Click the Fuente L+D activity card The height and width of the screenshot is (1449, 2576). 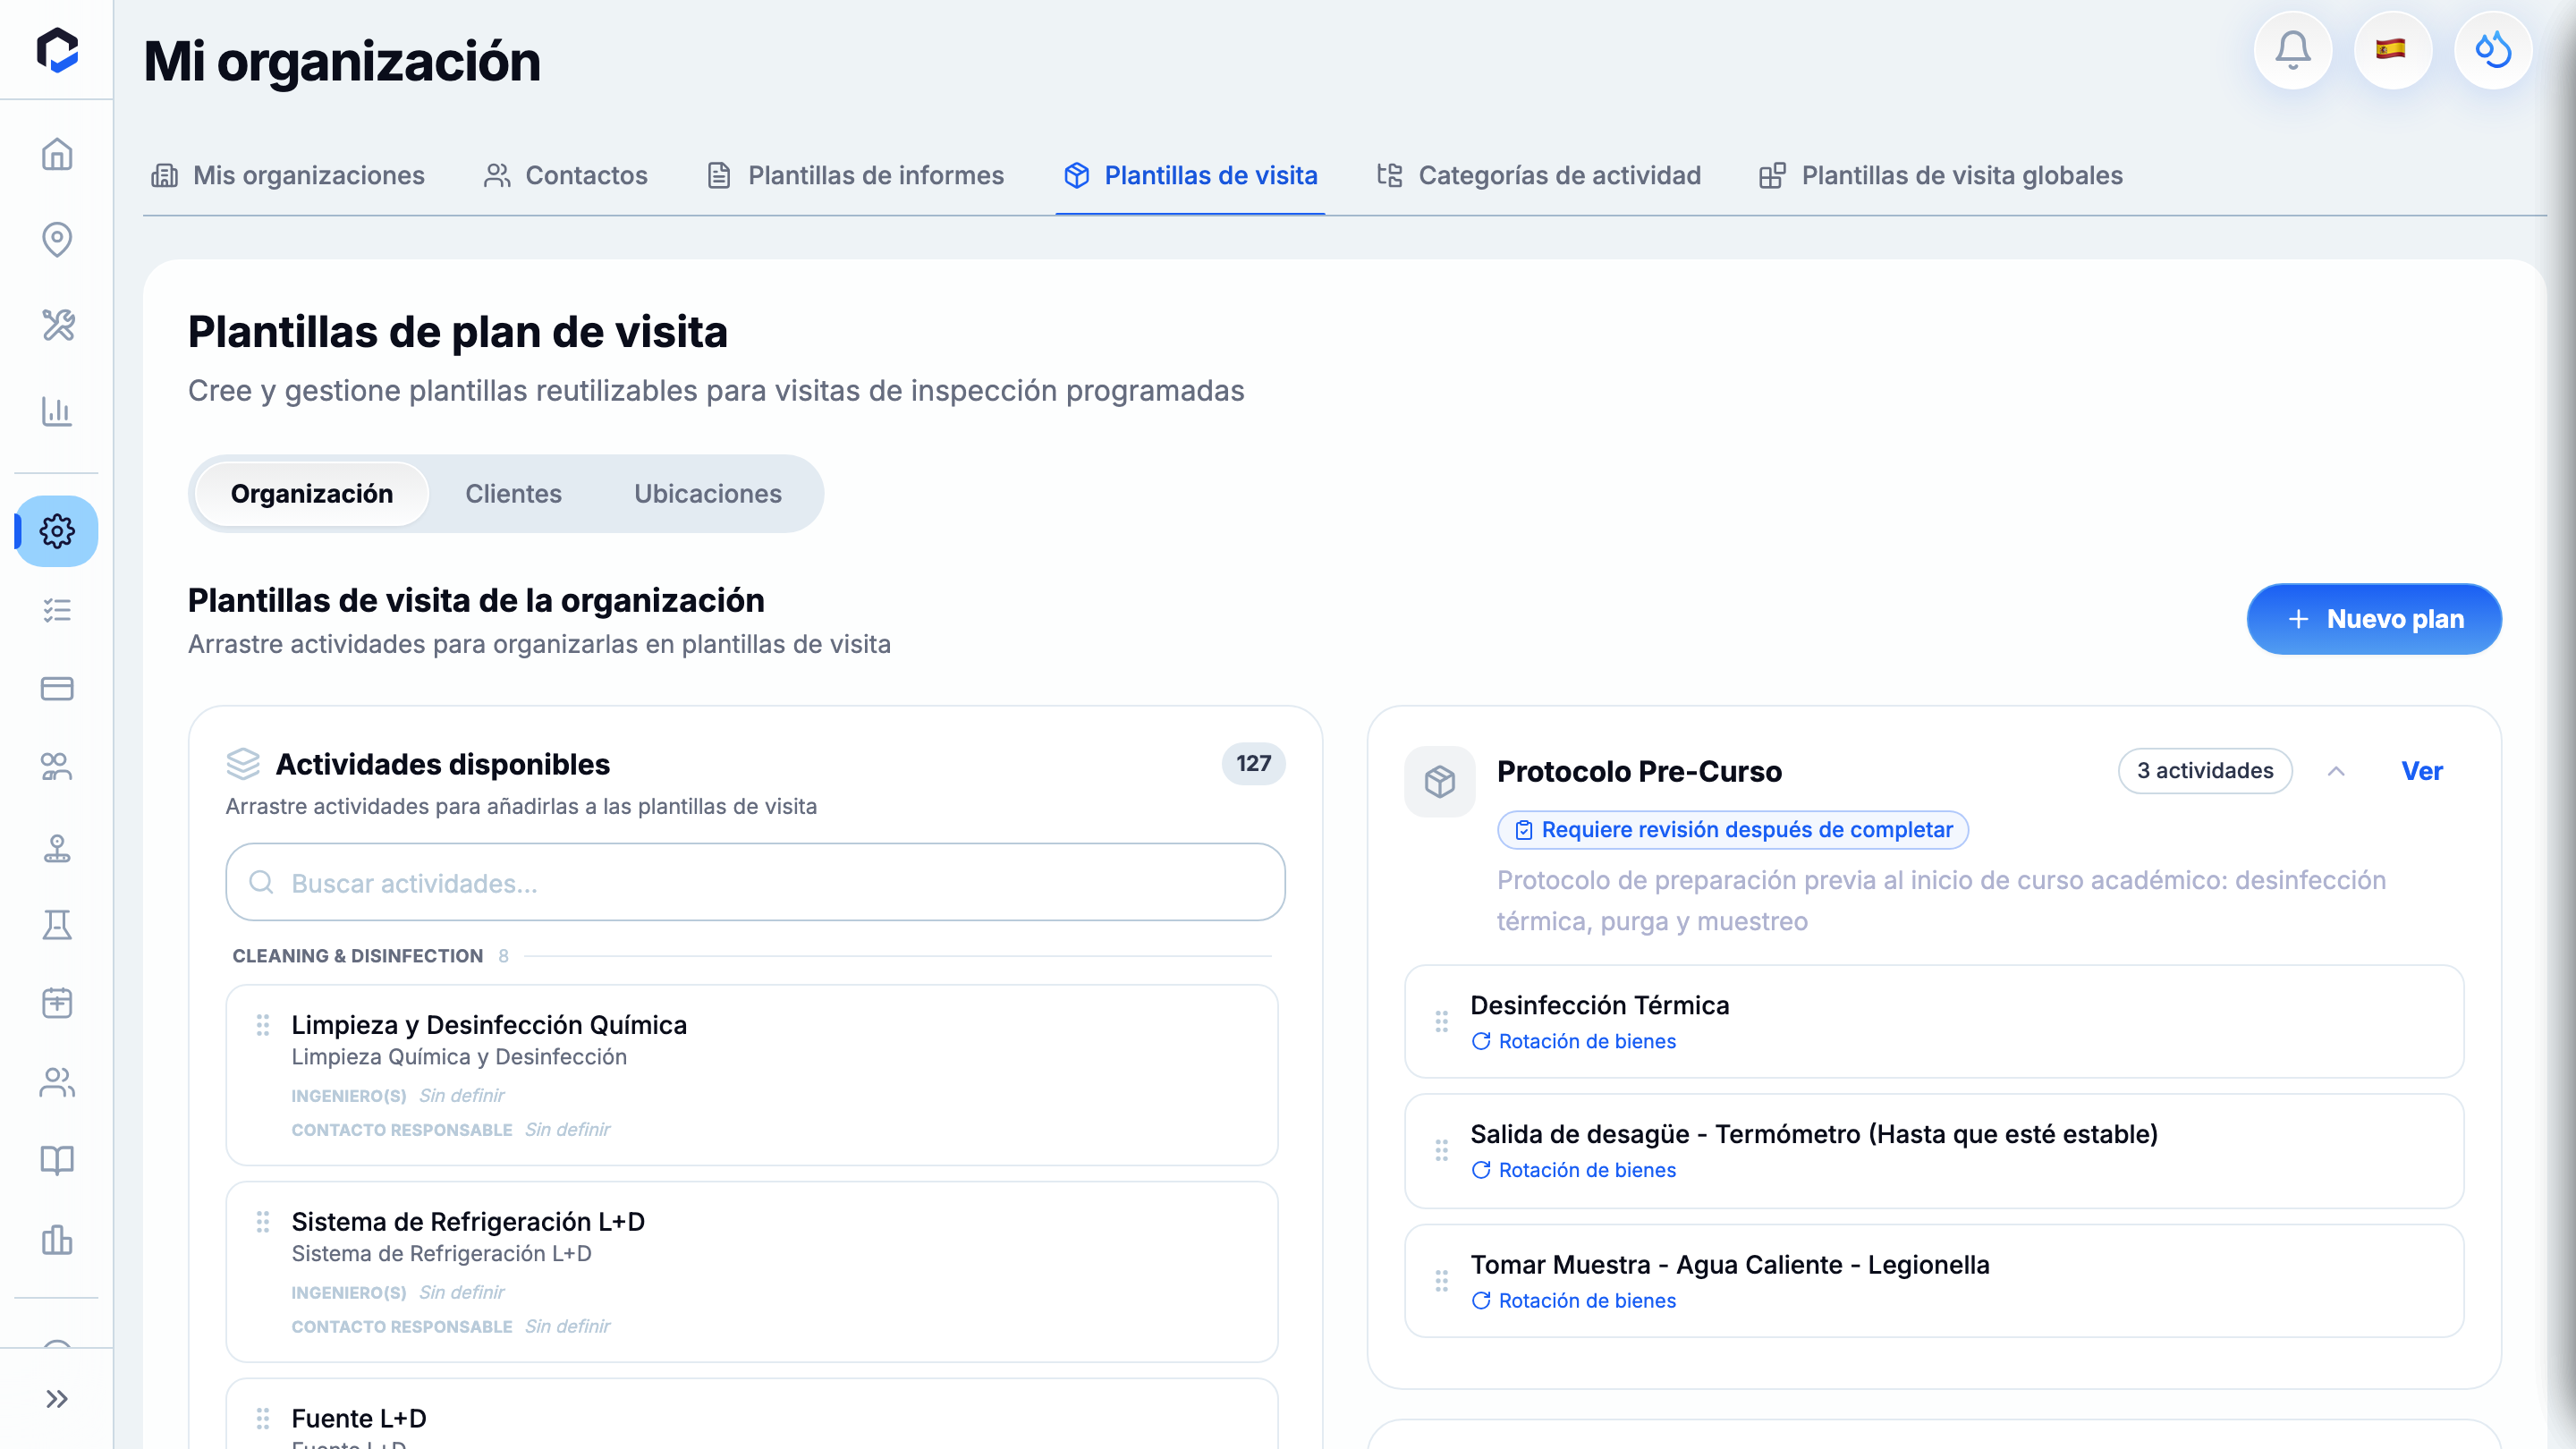click(x=752, y=1414)
